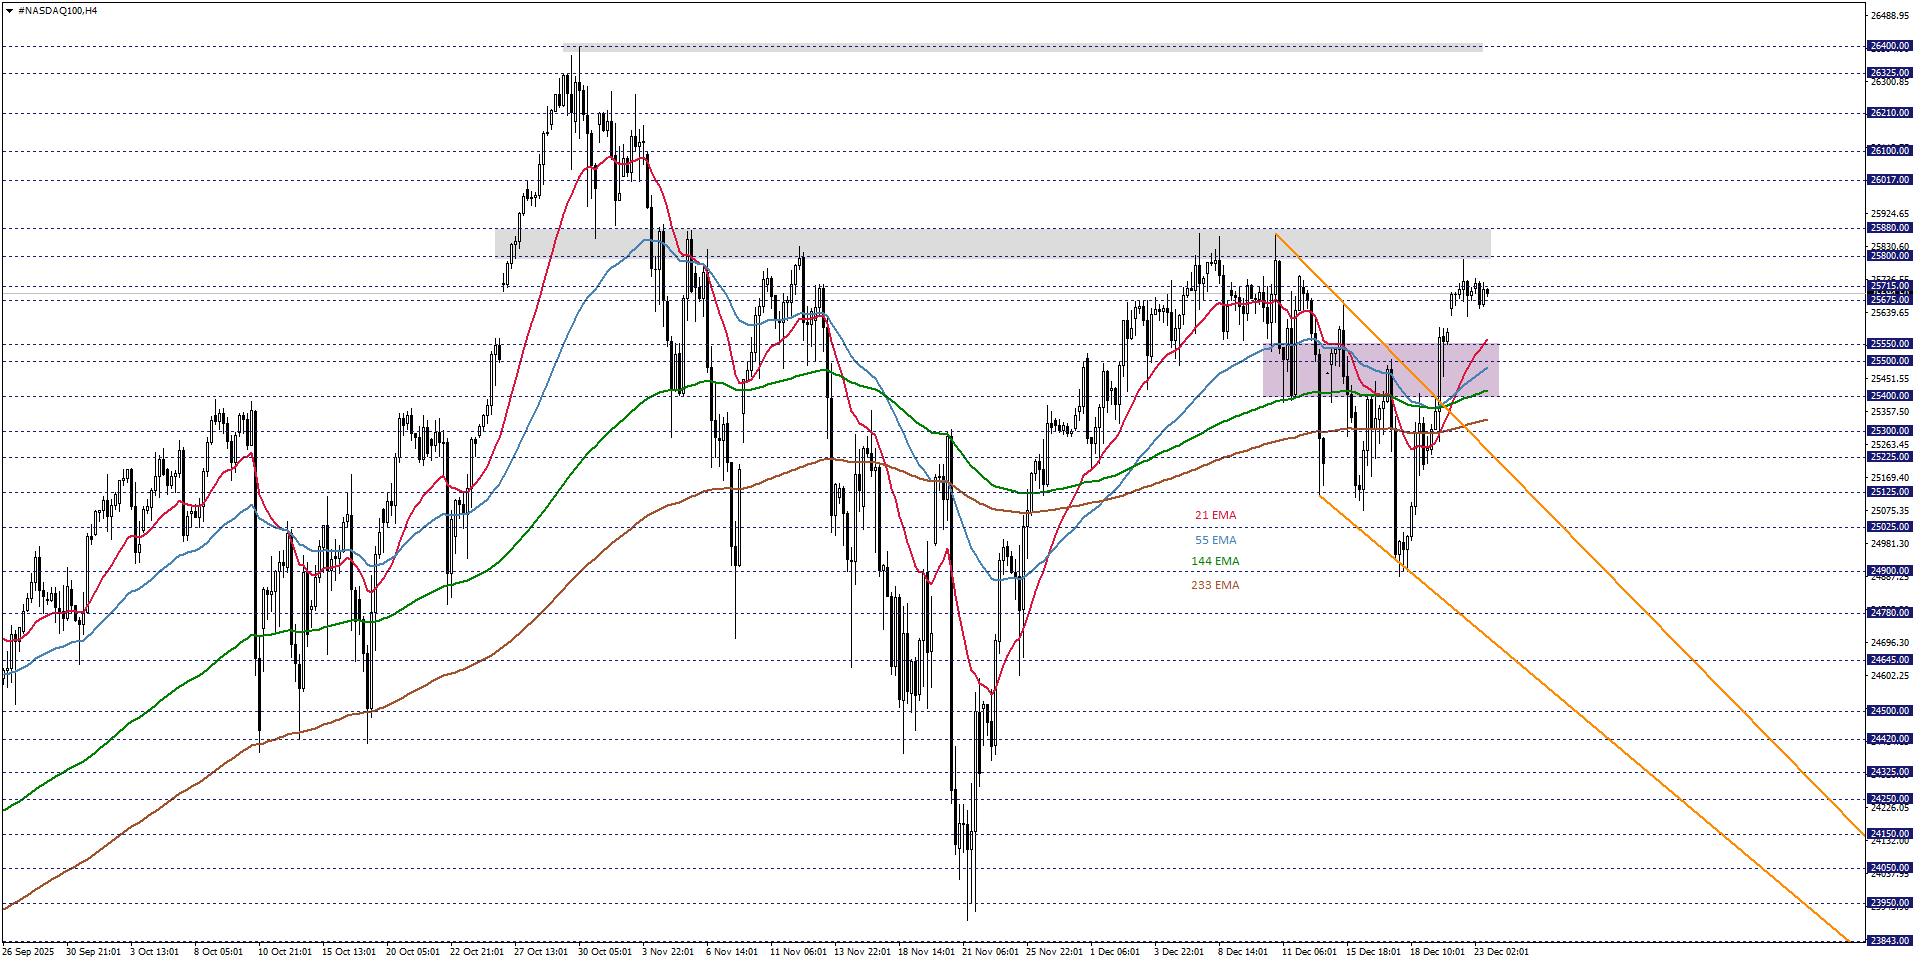This screenshot has height=963, width=1916.
Task: Click the 23843.00 bottom price tag
Action: pos(1889,940)
